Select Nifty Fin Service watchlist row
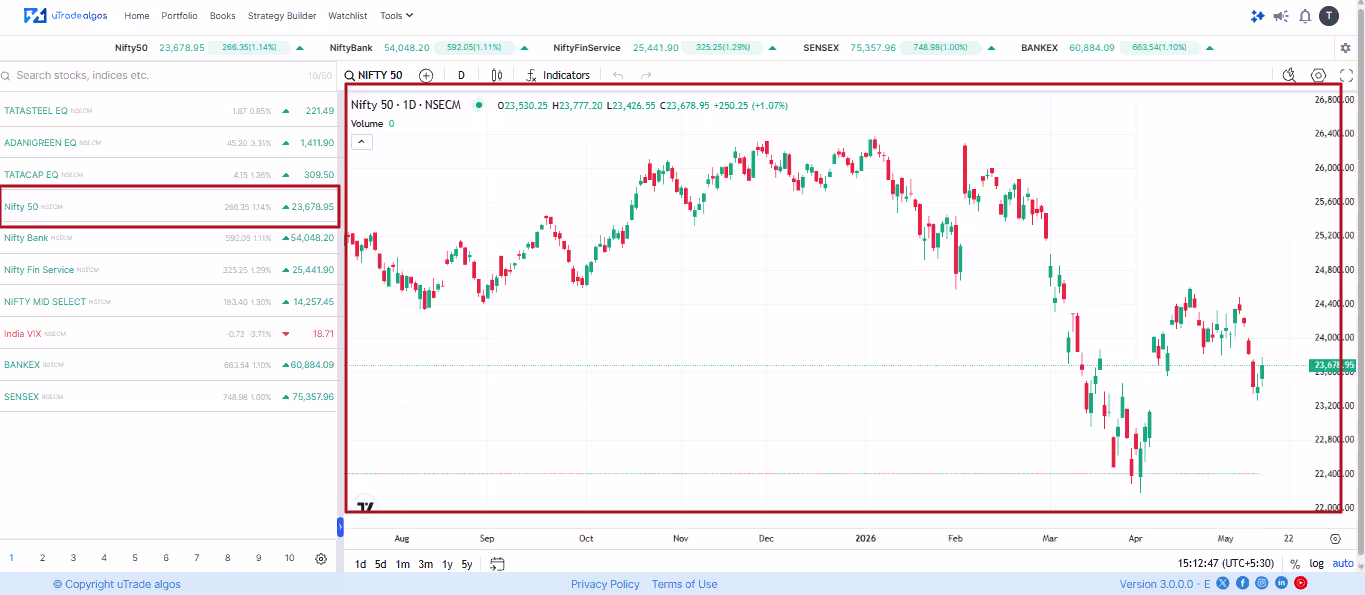Image resolution: width=1365 pixels, height=595 pixels. (169, 270)
